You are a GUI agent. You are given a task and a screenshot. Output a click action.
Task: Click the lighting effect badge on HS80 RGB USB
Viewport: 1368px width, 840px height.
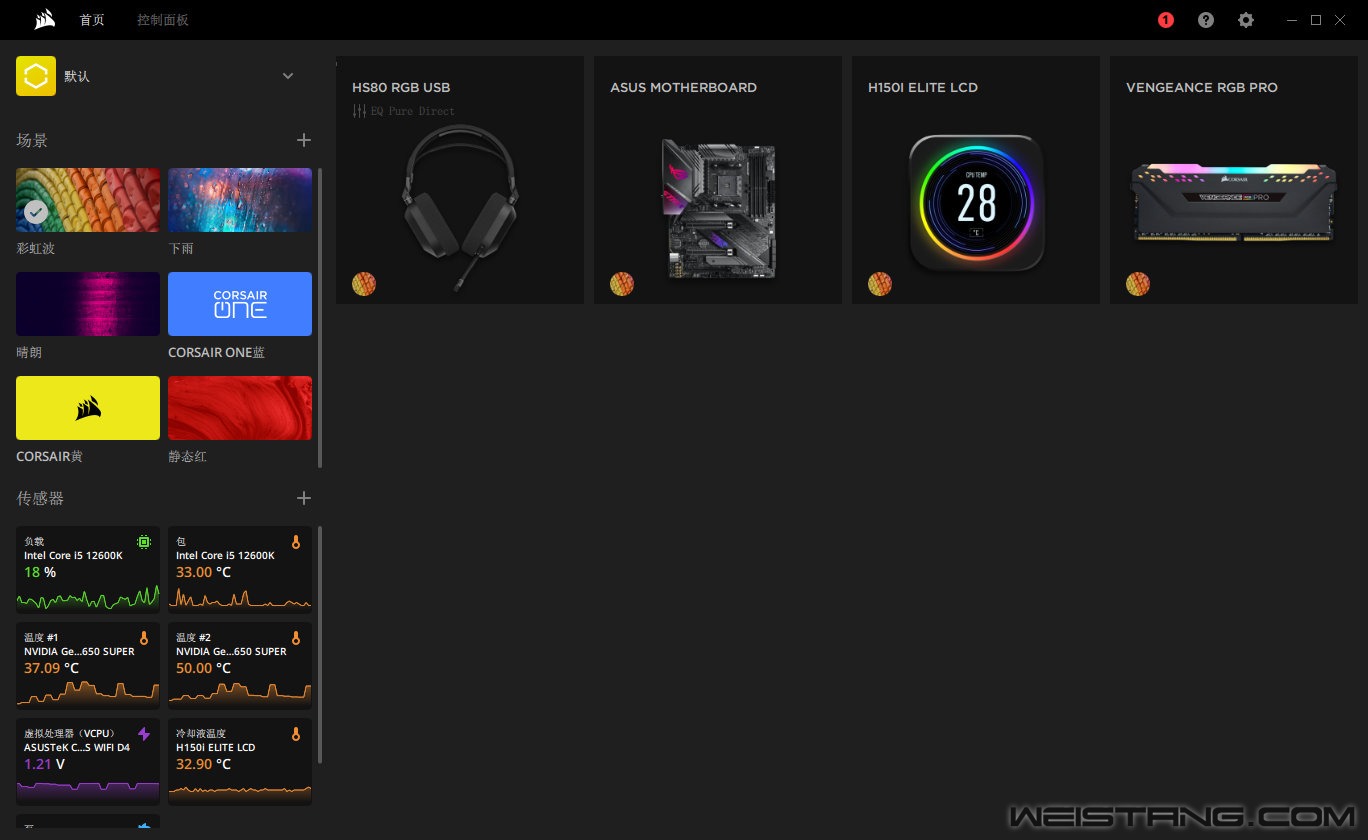click(x=364, y=284)
